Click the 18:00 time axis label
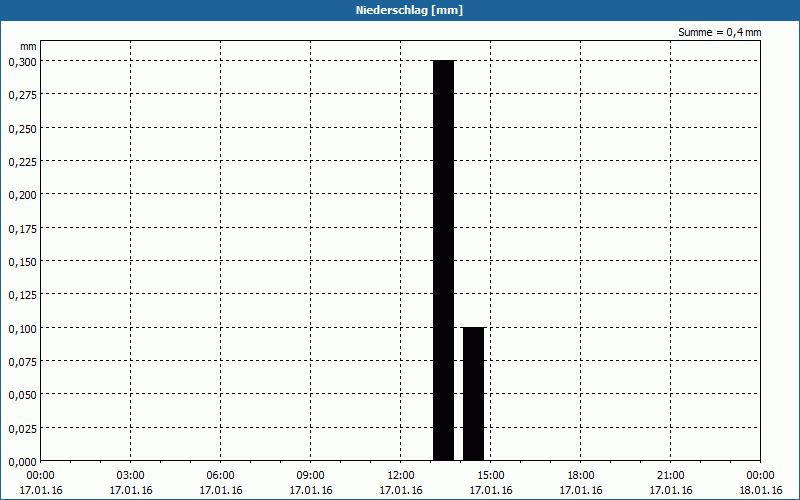The width and height of the screenshot is (800, 500). [x=581, y=476]
